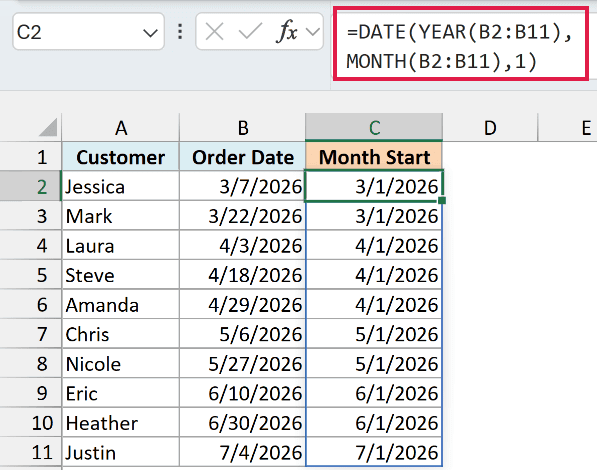597x470 pixels.
Task: Select row 8 header
Action: point(30,363)
